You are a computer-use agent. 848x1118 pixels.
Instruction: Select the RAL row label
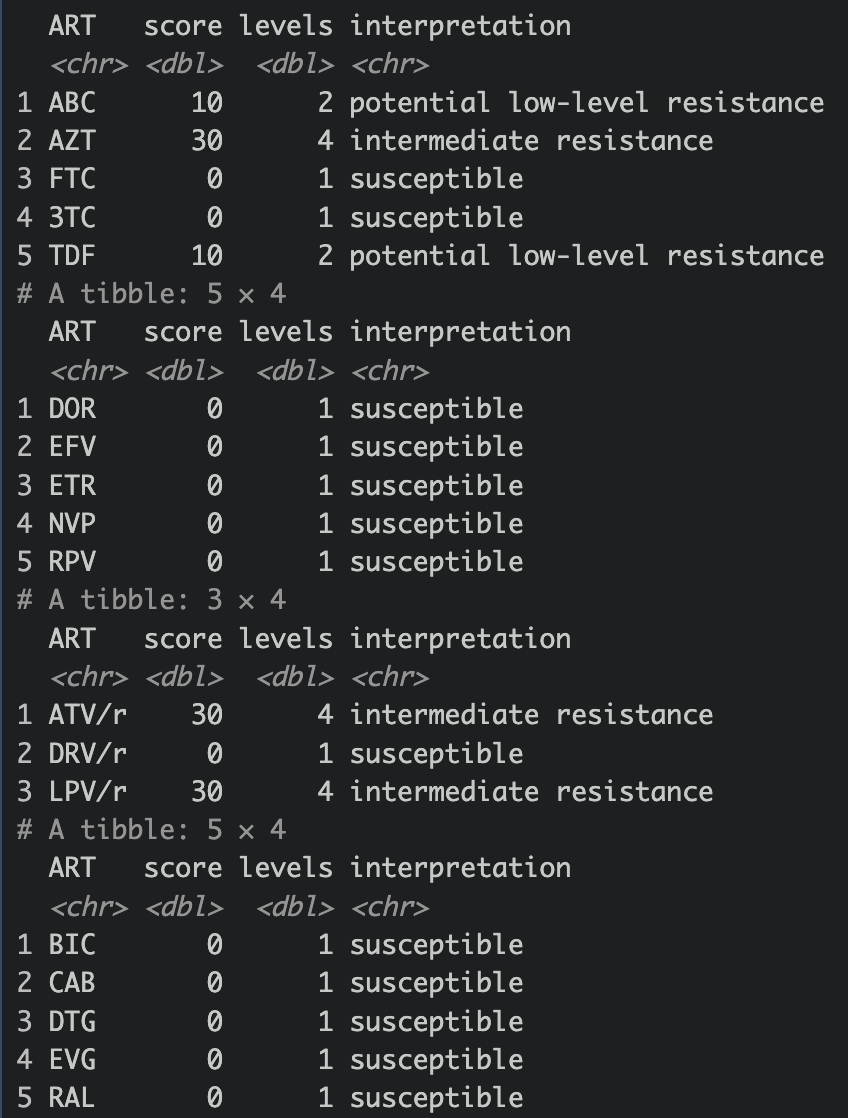click(72, 1098)
